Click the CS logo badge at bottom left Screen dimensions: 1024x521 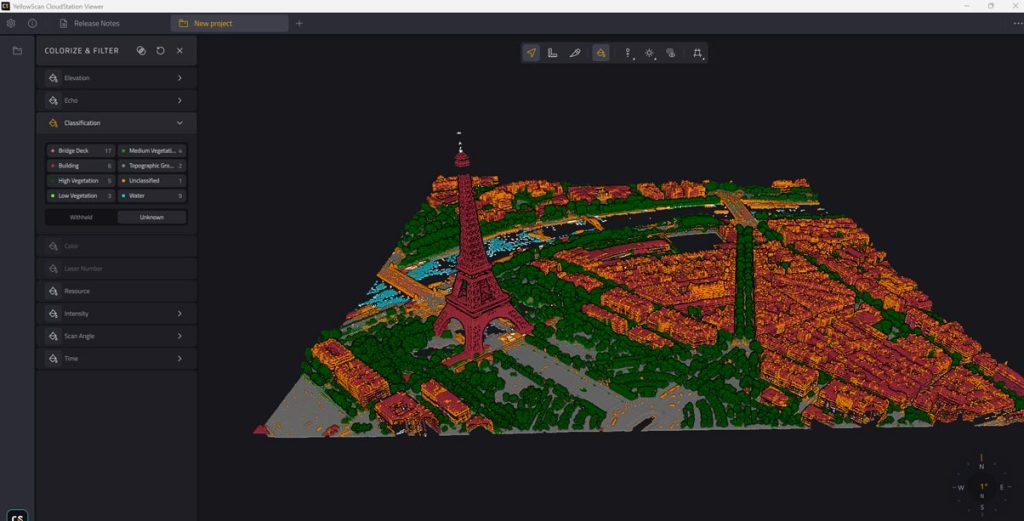[18, 516]
